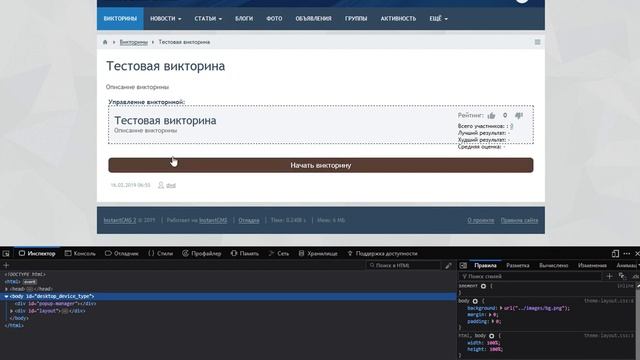Click the .cls class toggle button
This screenshot has height=360, width=640.
(x=636, y=276)
